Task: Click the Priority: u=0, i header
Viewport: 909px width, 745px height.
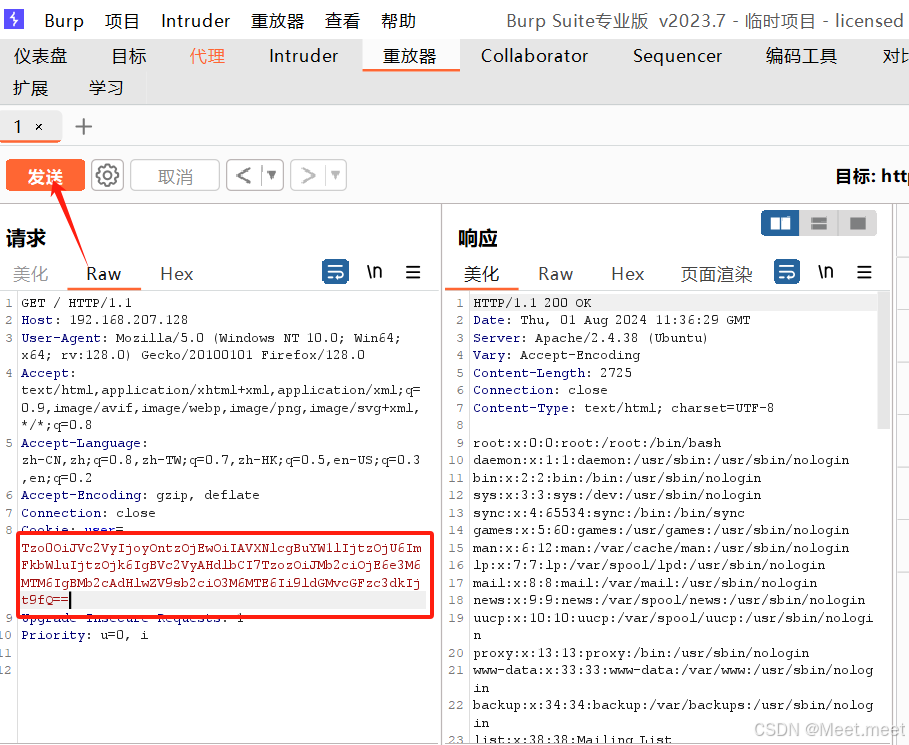Action: 85,635
